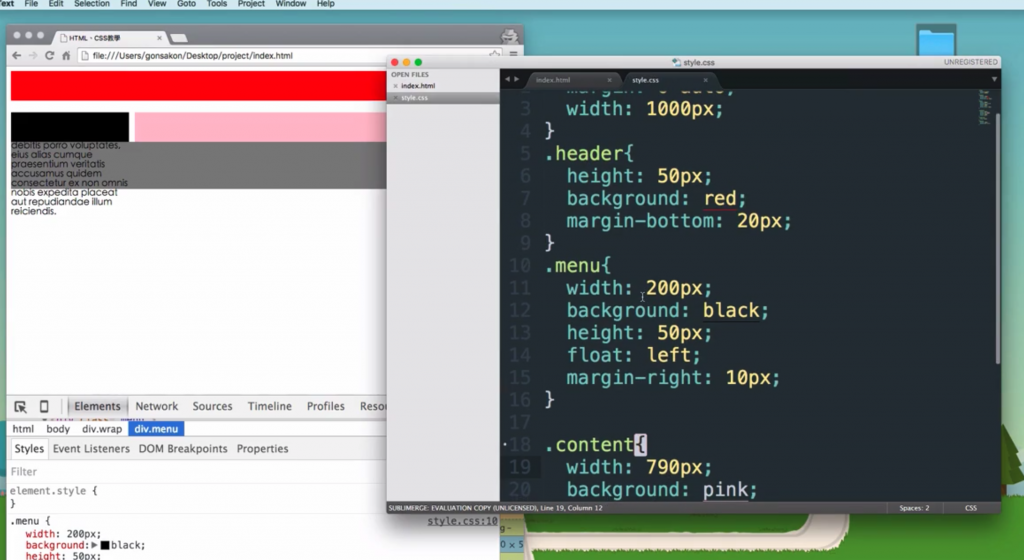Click the red value on line 7
Image resolution: width=1024 pixels, height=560 pixels.
[x=720, y=198]
